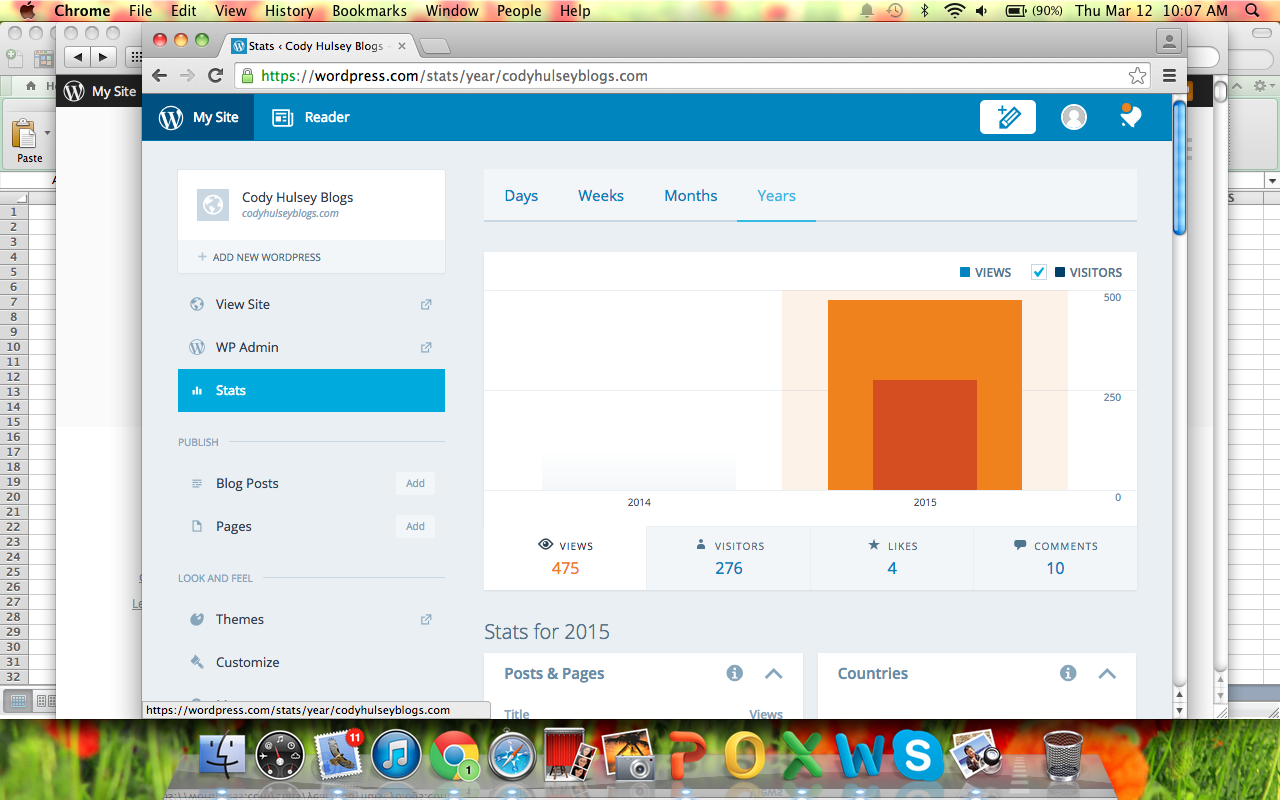Click the Posts & Pages info icon

click(734, 673)
